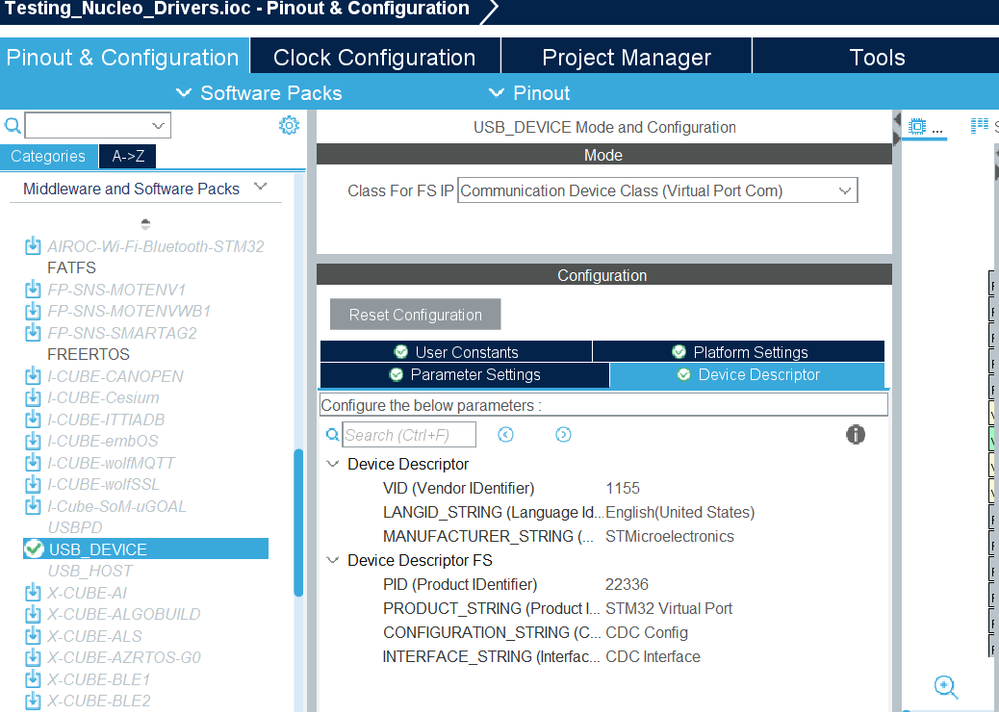Click the CDC Interface string value
The width and height of the screenshot is (999, 712).
[653, 657]
